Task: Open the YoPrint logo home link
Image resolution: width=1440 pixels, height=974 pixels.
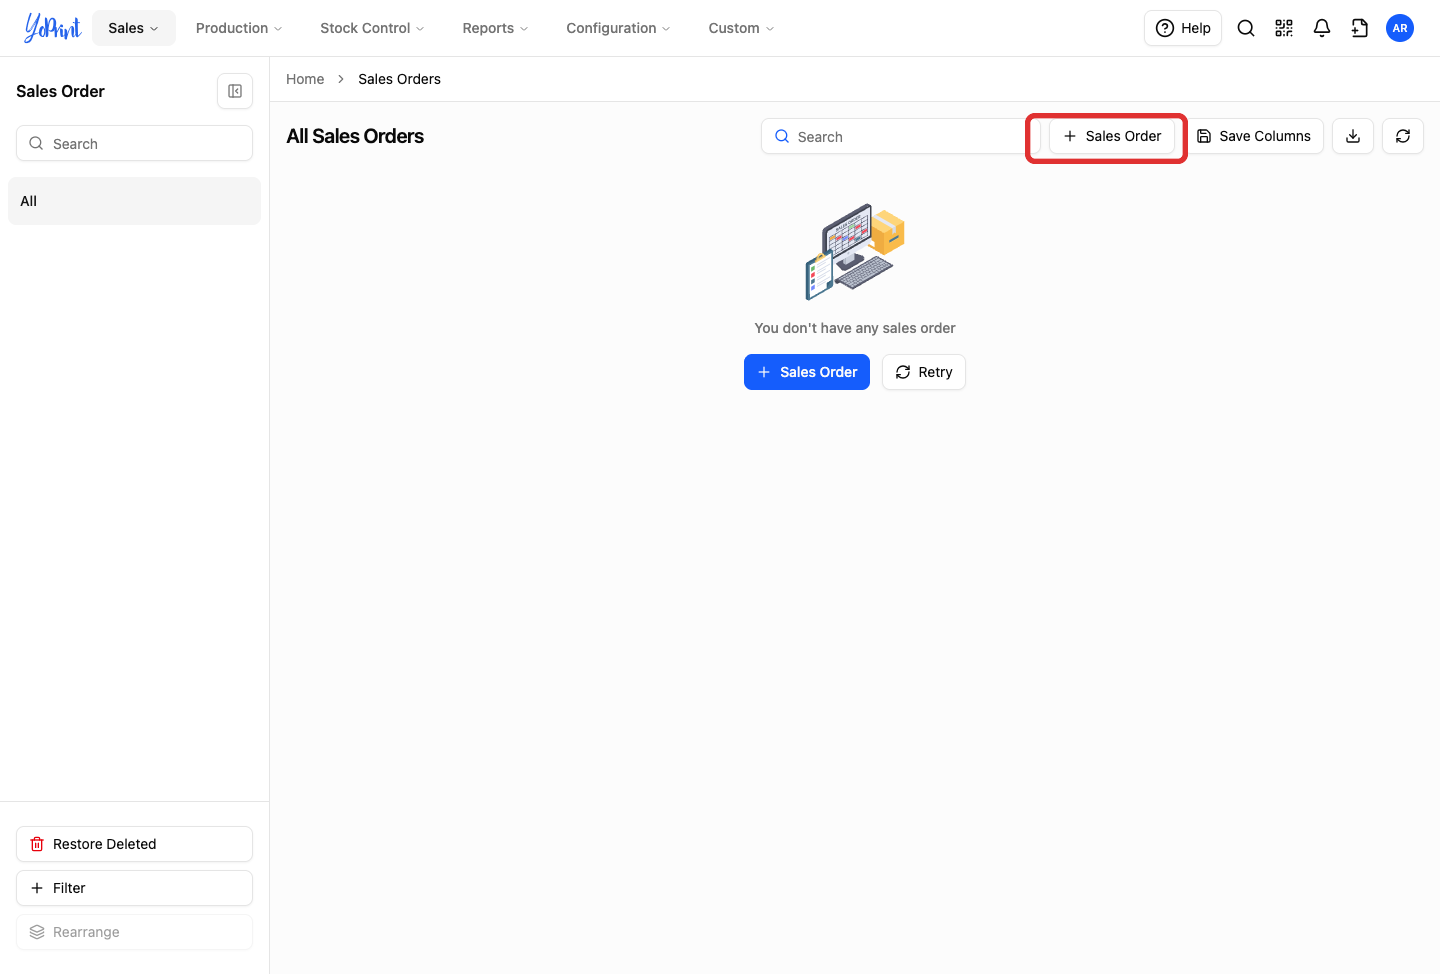Action: (x=53, y=28)
